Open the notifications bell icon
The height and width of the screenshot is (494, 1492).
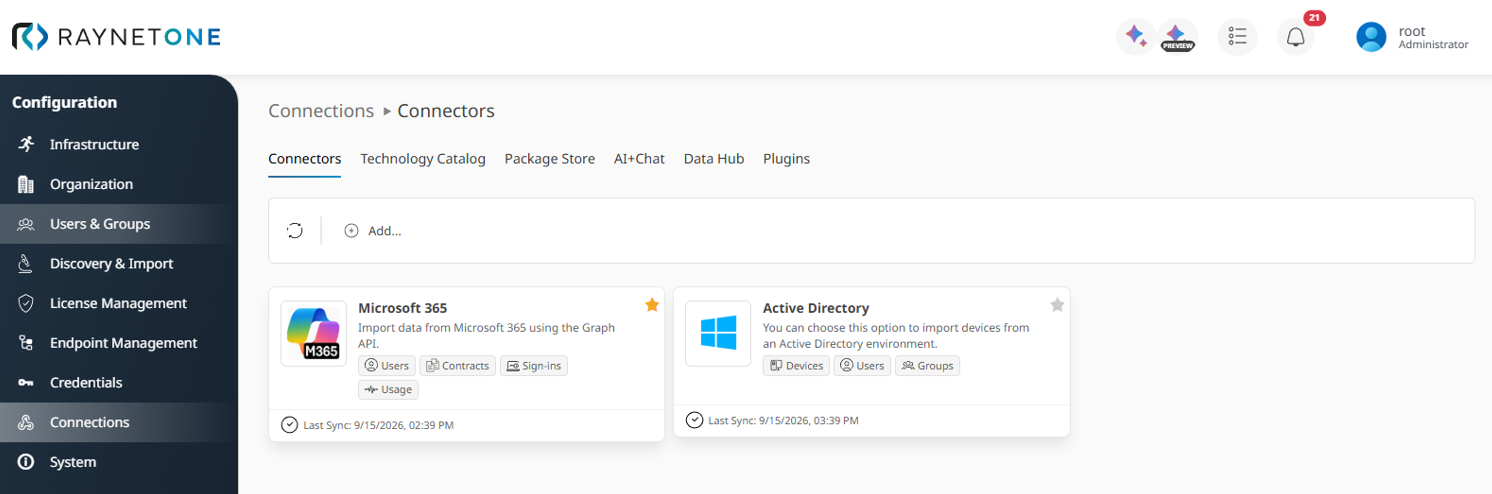coord(1296,37)
